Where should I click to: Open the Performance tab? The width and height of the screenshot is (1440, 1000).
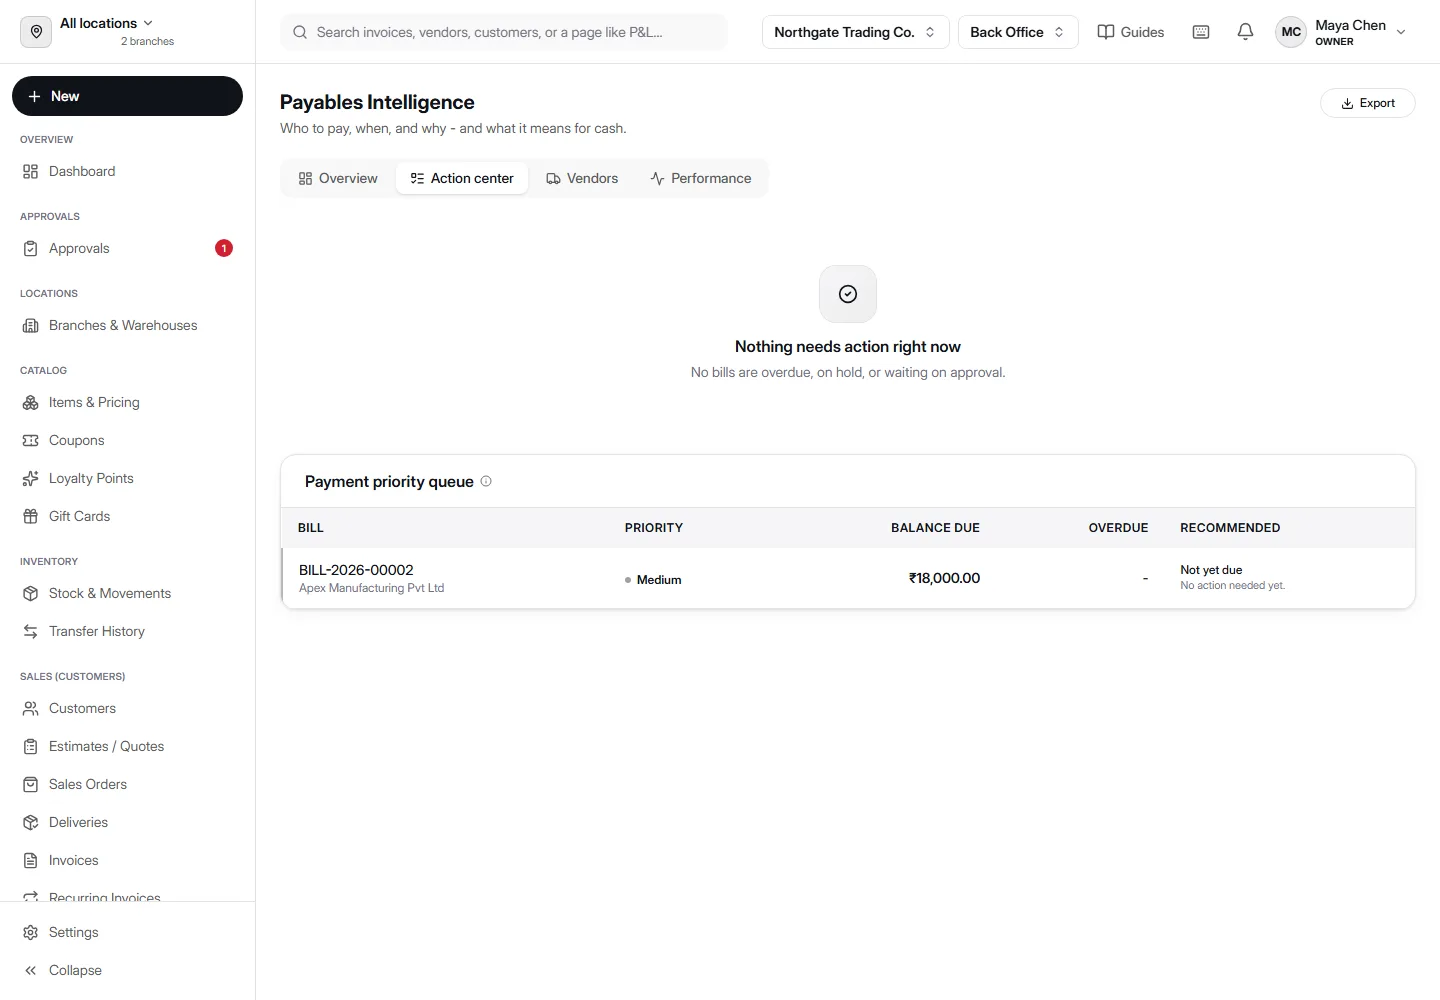coord(701,178)
